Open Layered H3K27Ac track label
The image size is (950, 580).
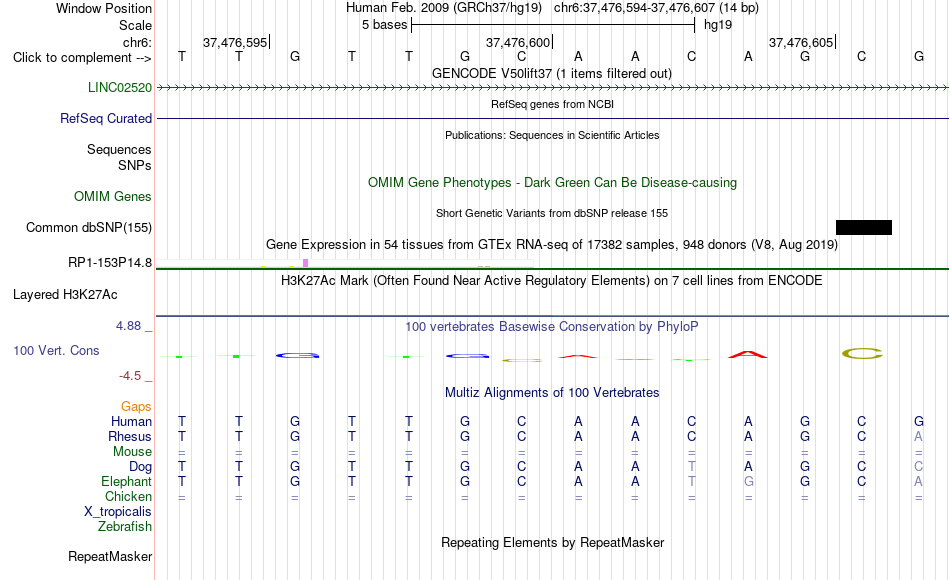point(65,295)
